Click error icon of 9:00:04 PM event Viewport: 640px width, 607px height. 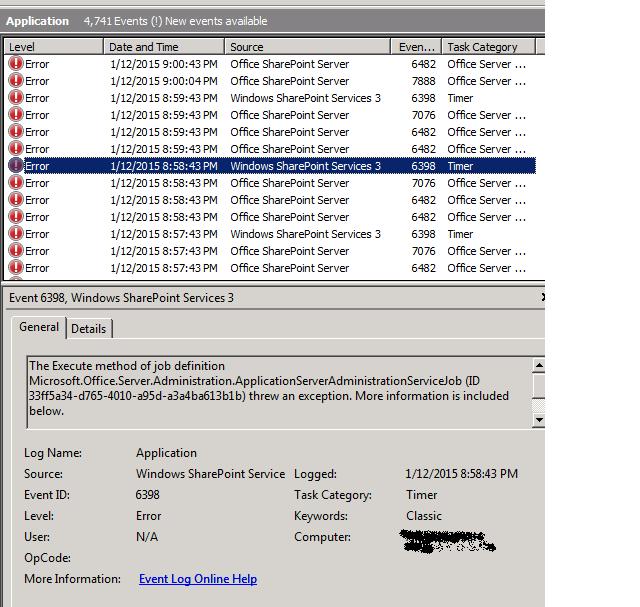tap(16, 81)
